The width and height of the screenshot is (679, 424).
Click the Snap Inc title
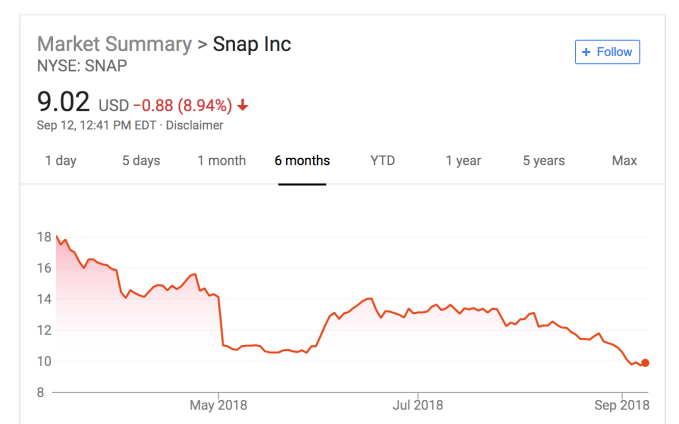(x=252, y=45)
